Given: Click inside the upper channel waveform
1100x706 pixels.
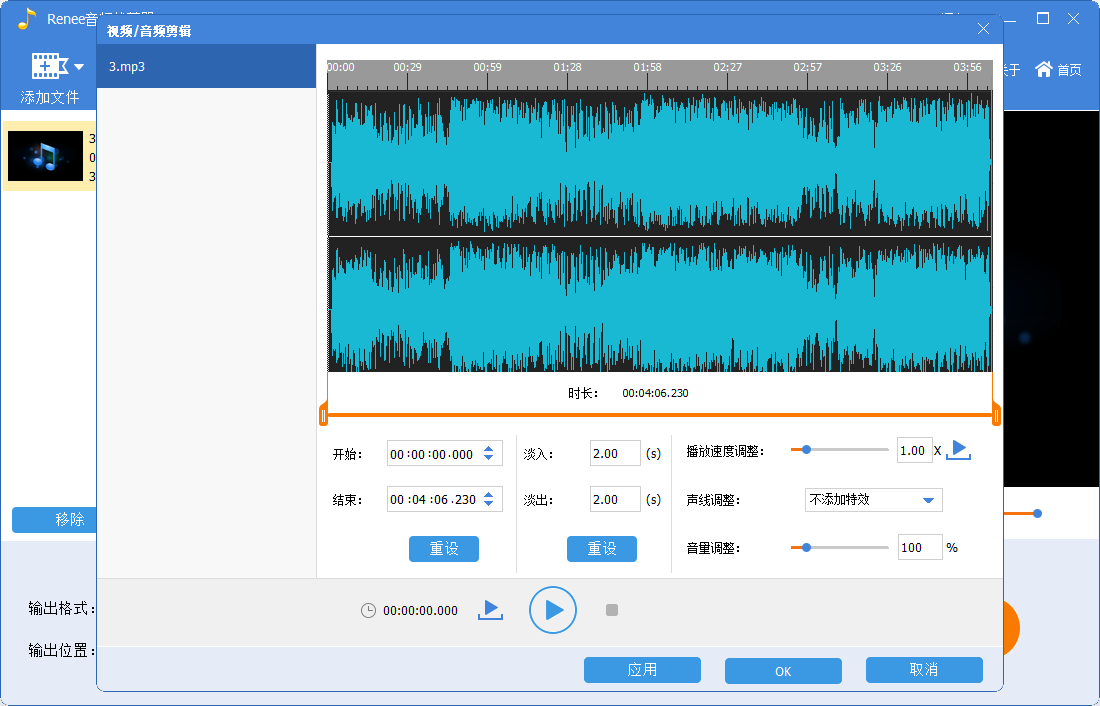Looking at the screenshot, I should click(659, 164).
